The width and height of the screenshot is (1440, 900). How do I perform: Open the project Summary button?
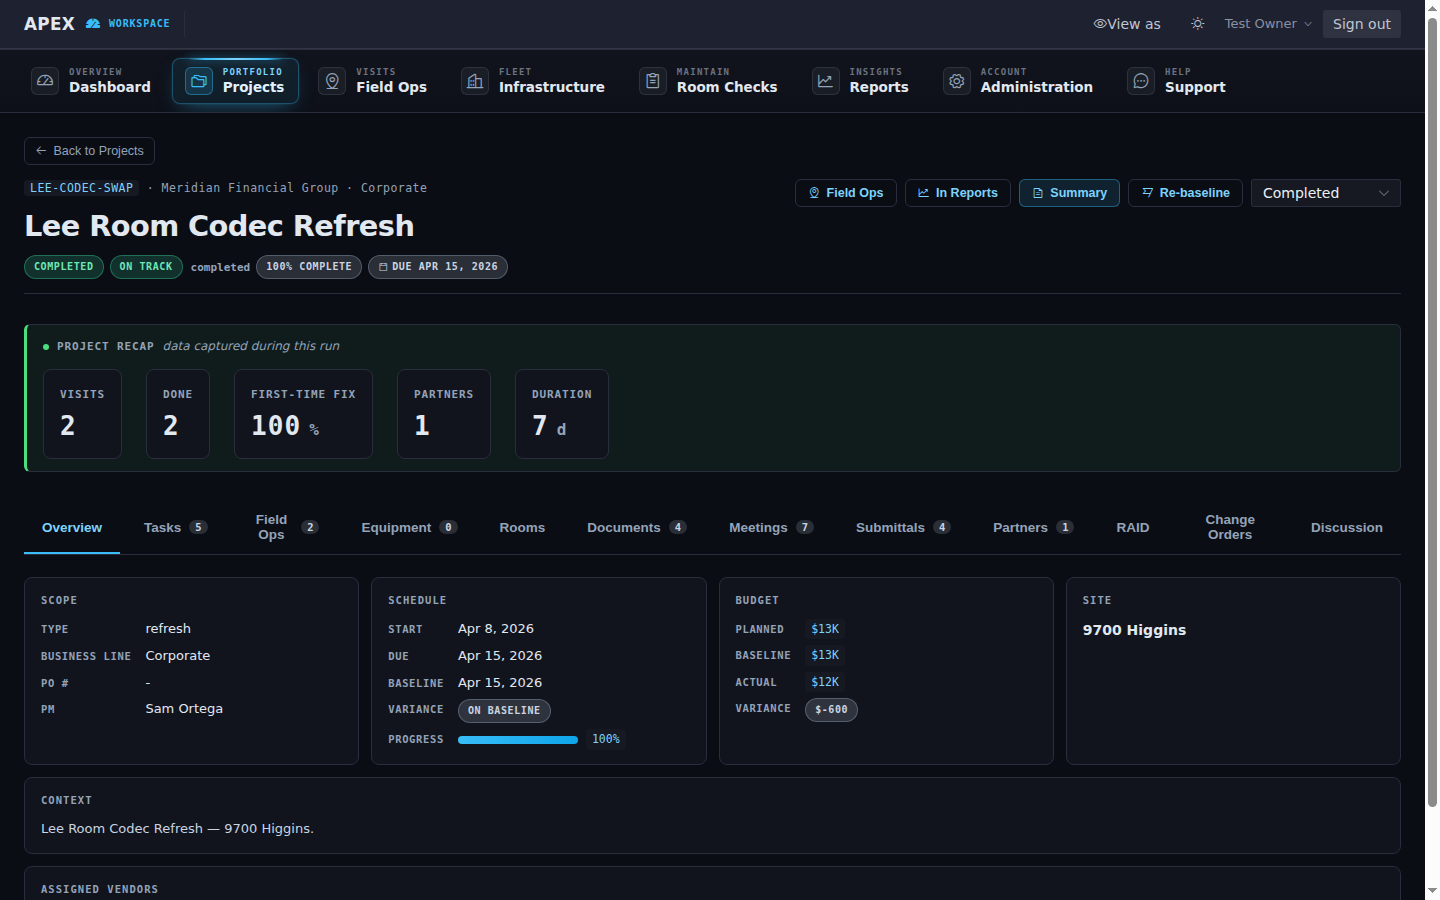coord(1069,193)
